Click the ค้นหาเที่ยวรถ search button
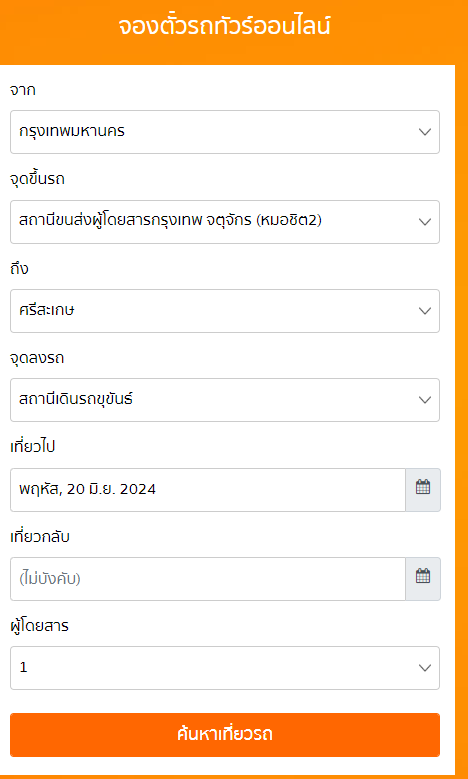This screenshot has width=468, height=779. point(225,735)
